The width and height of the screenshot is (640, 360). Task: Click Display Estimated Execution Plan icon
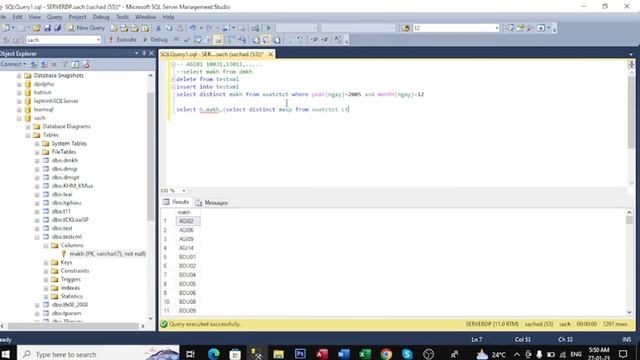(x=198, y=40)
